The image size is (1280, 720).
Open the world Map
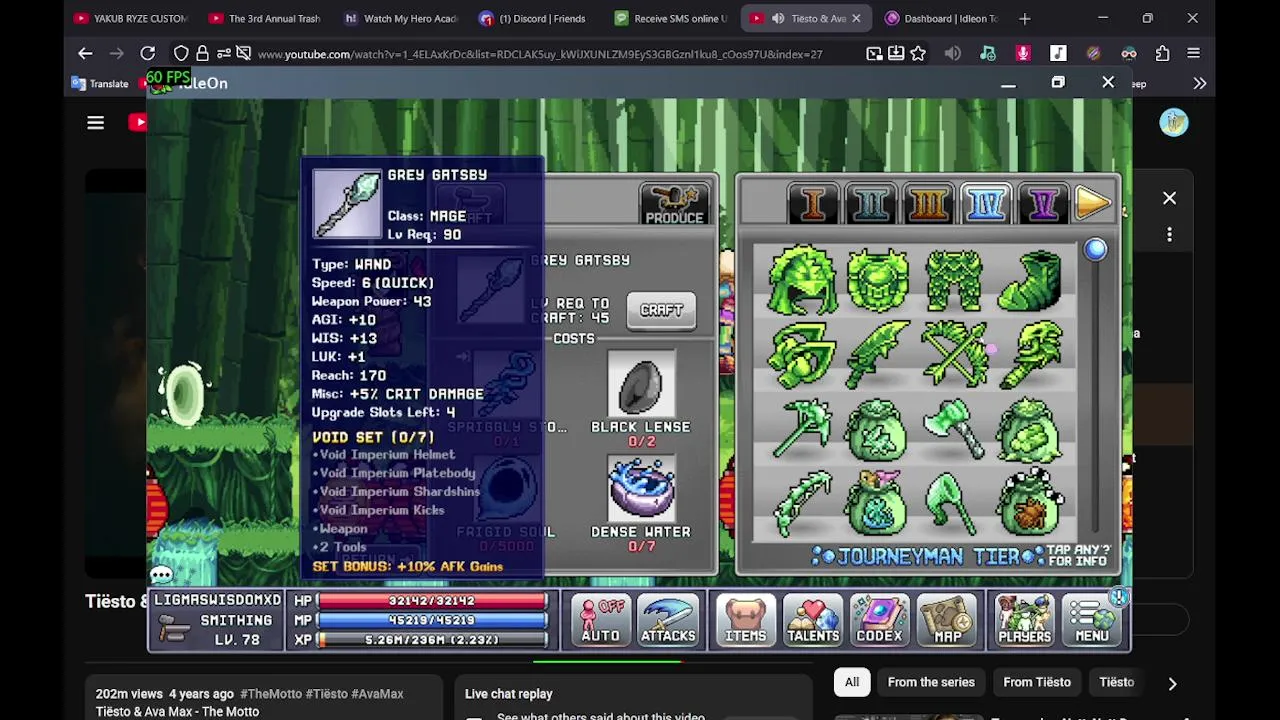[947, 620]
